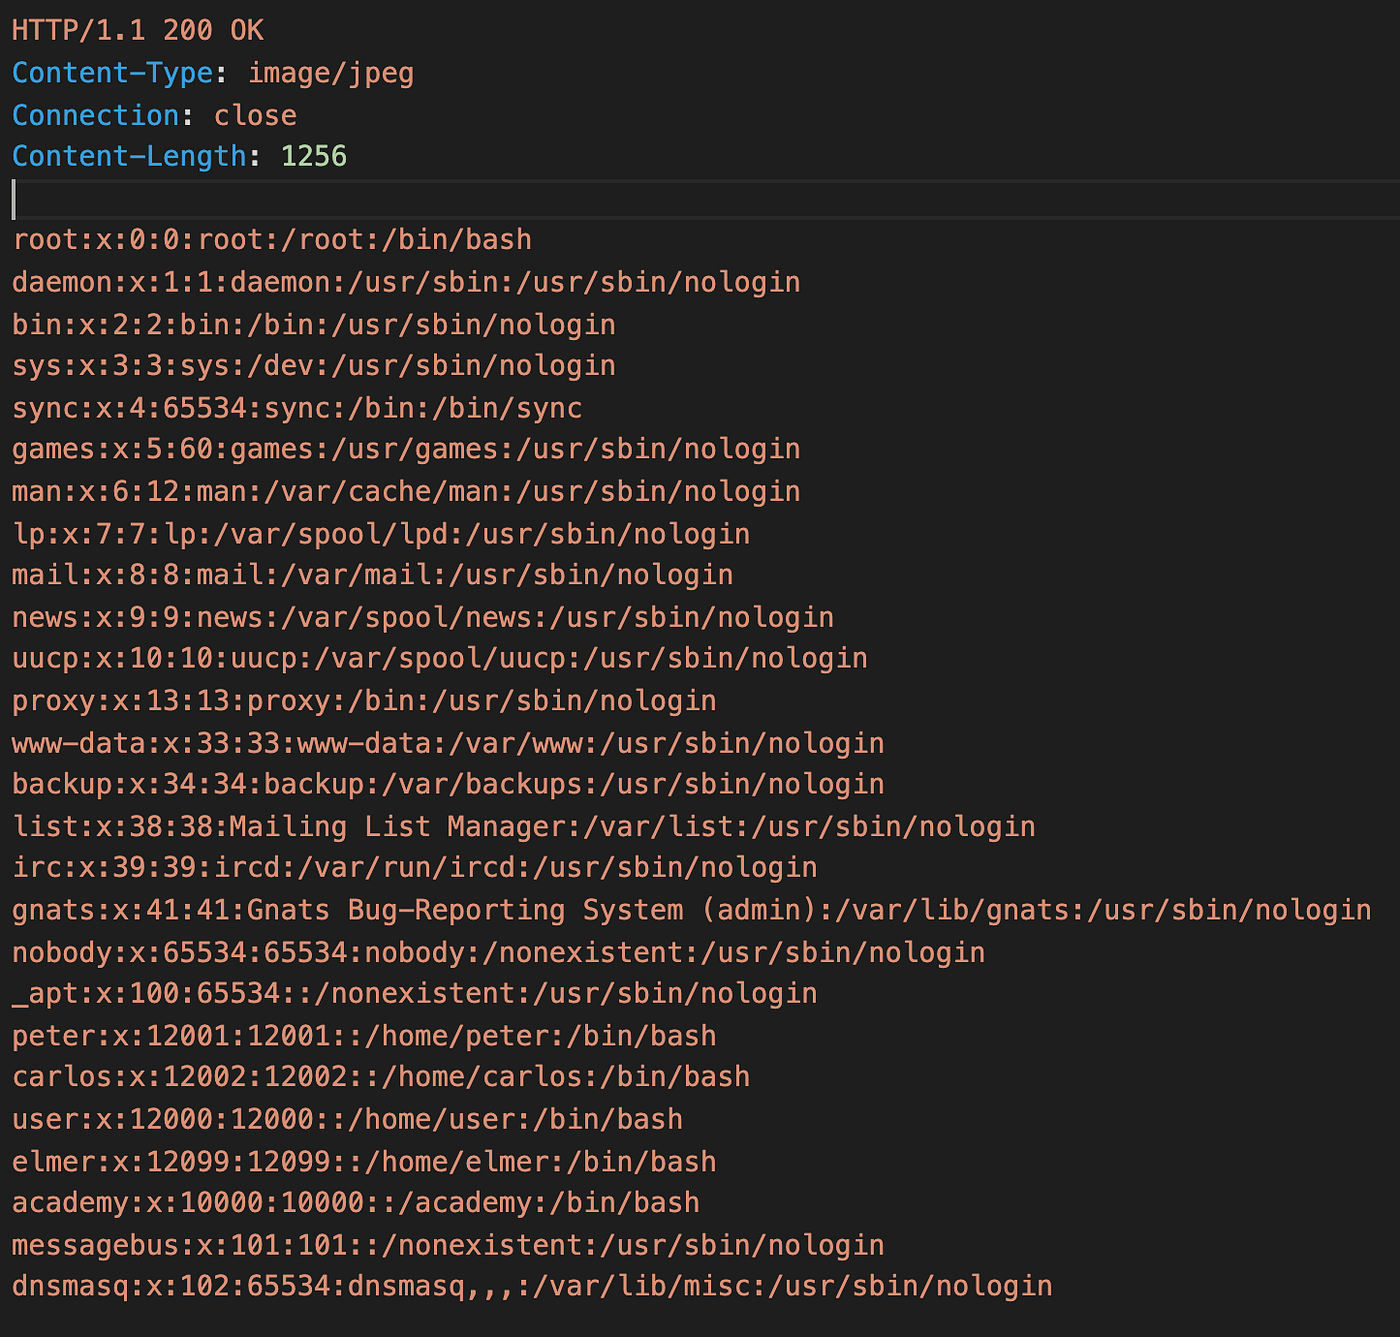Select the lp:x:7:7 line

pos(381,534)
